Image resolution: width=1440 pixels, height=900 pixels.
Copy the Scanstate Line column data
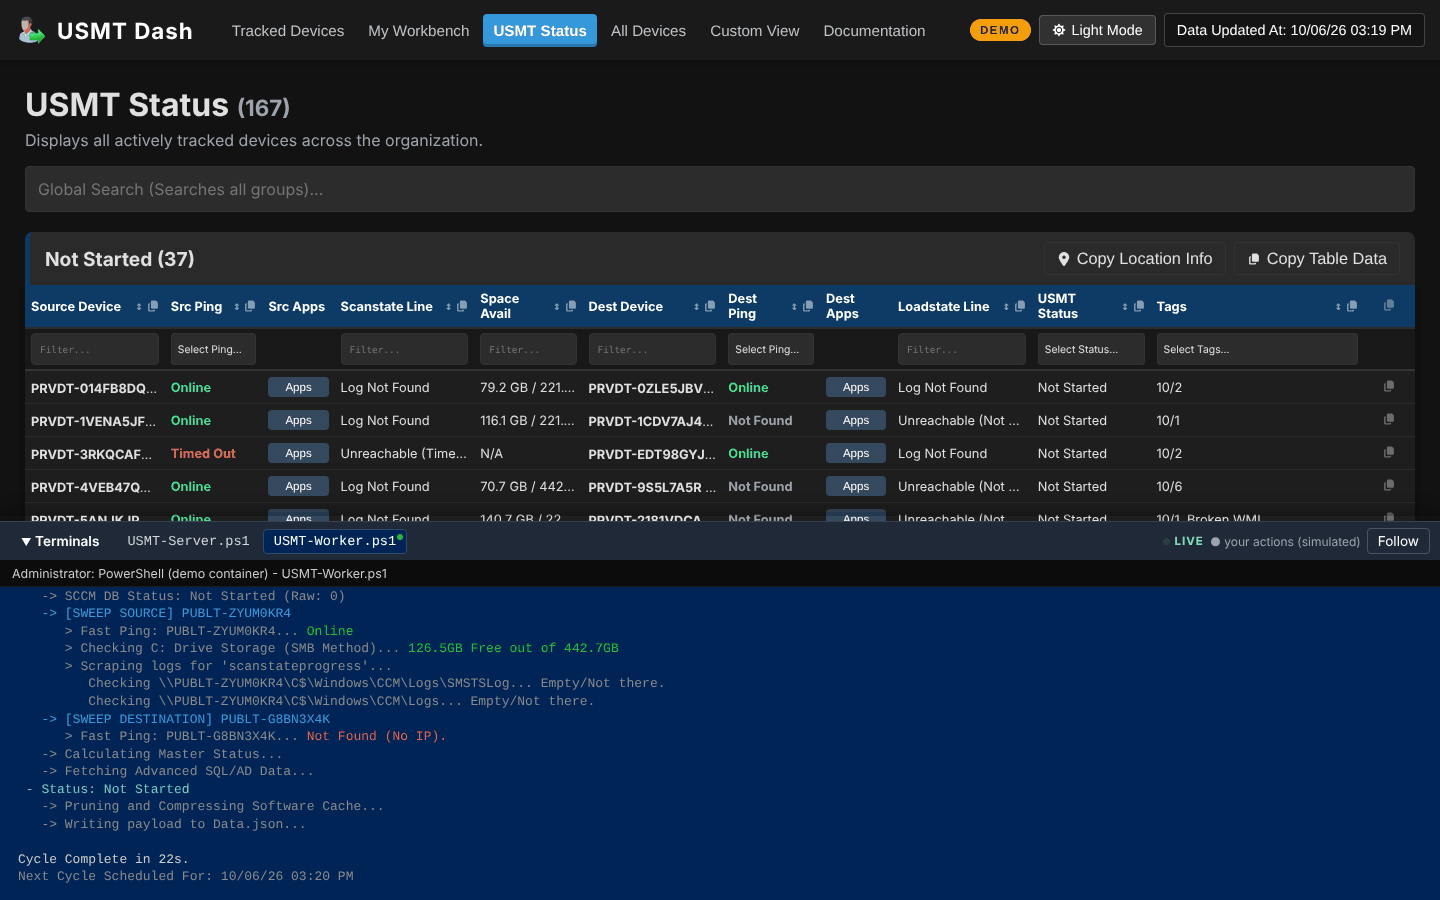coord(462,307)
